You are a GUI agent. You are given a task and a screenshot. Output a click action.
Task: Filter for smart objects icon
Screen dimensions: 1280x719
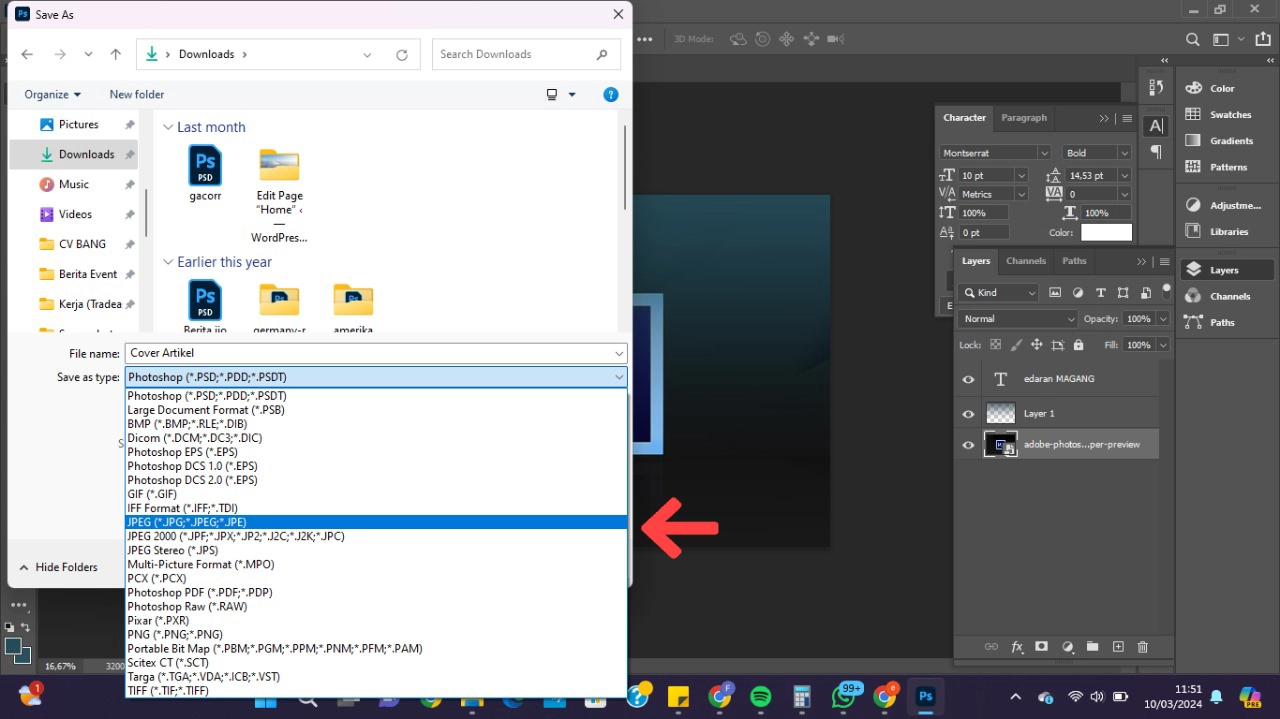(1145, 293)
